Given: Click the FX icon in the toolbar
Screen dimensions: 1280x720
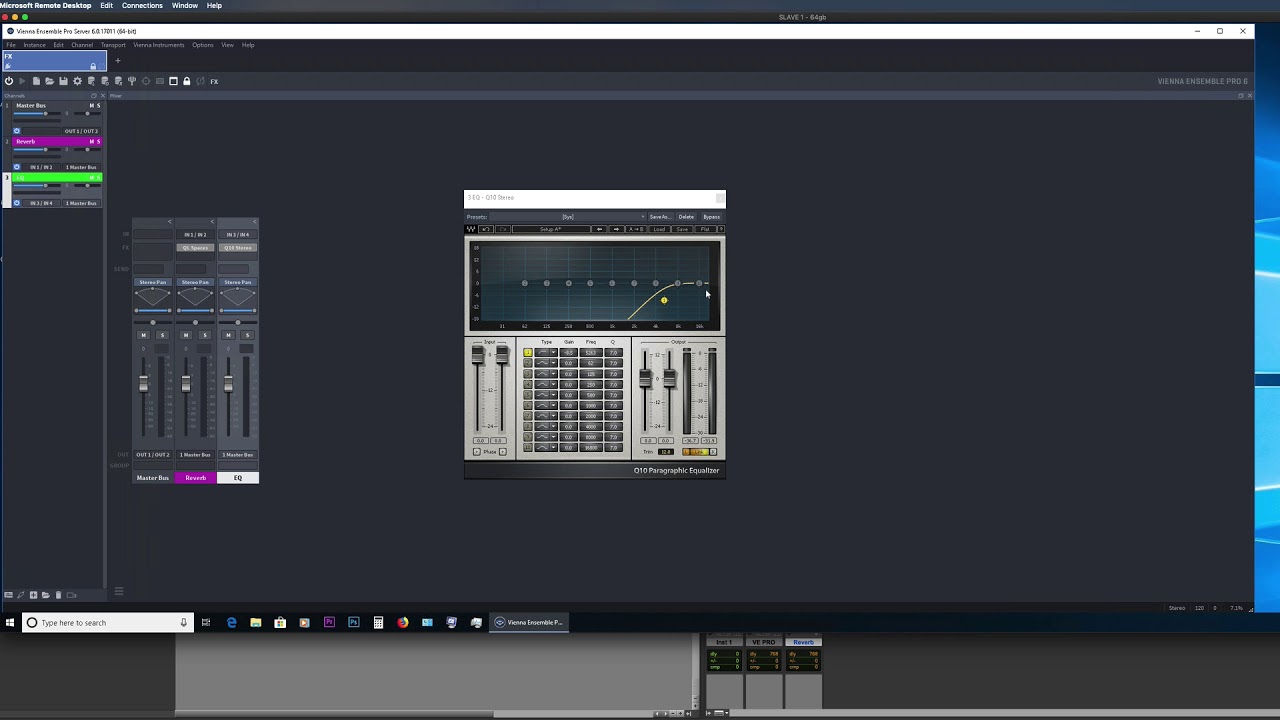Looking at the screenshot, I should point(214,81).
